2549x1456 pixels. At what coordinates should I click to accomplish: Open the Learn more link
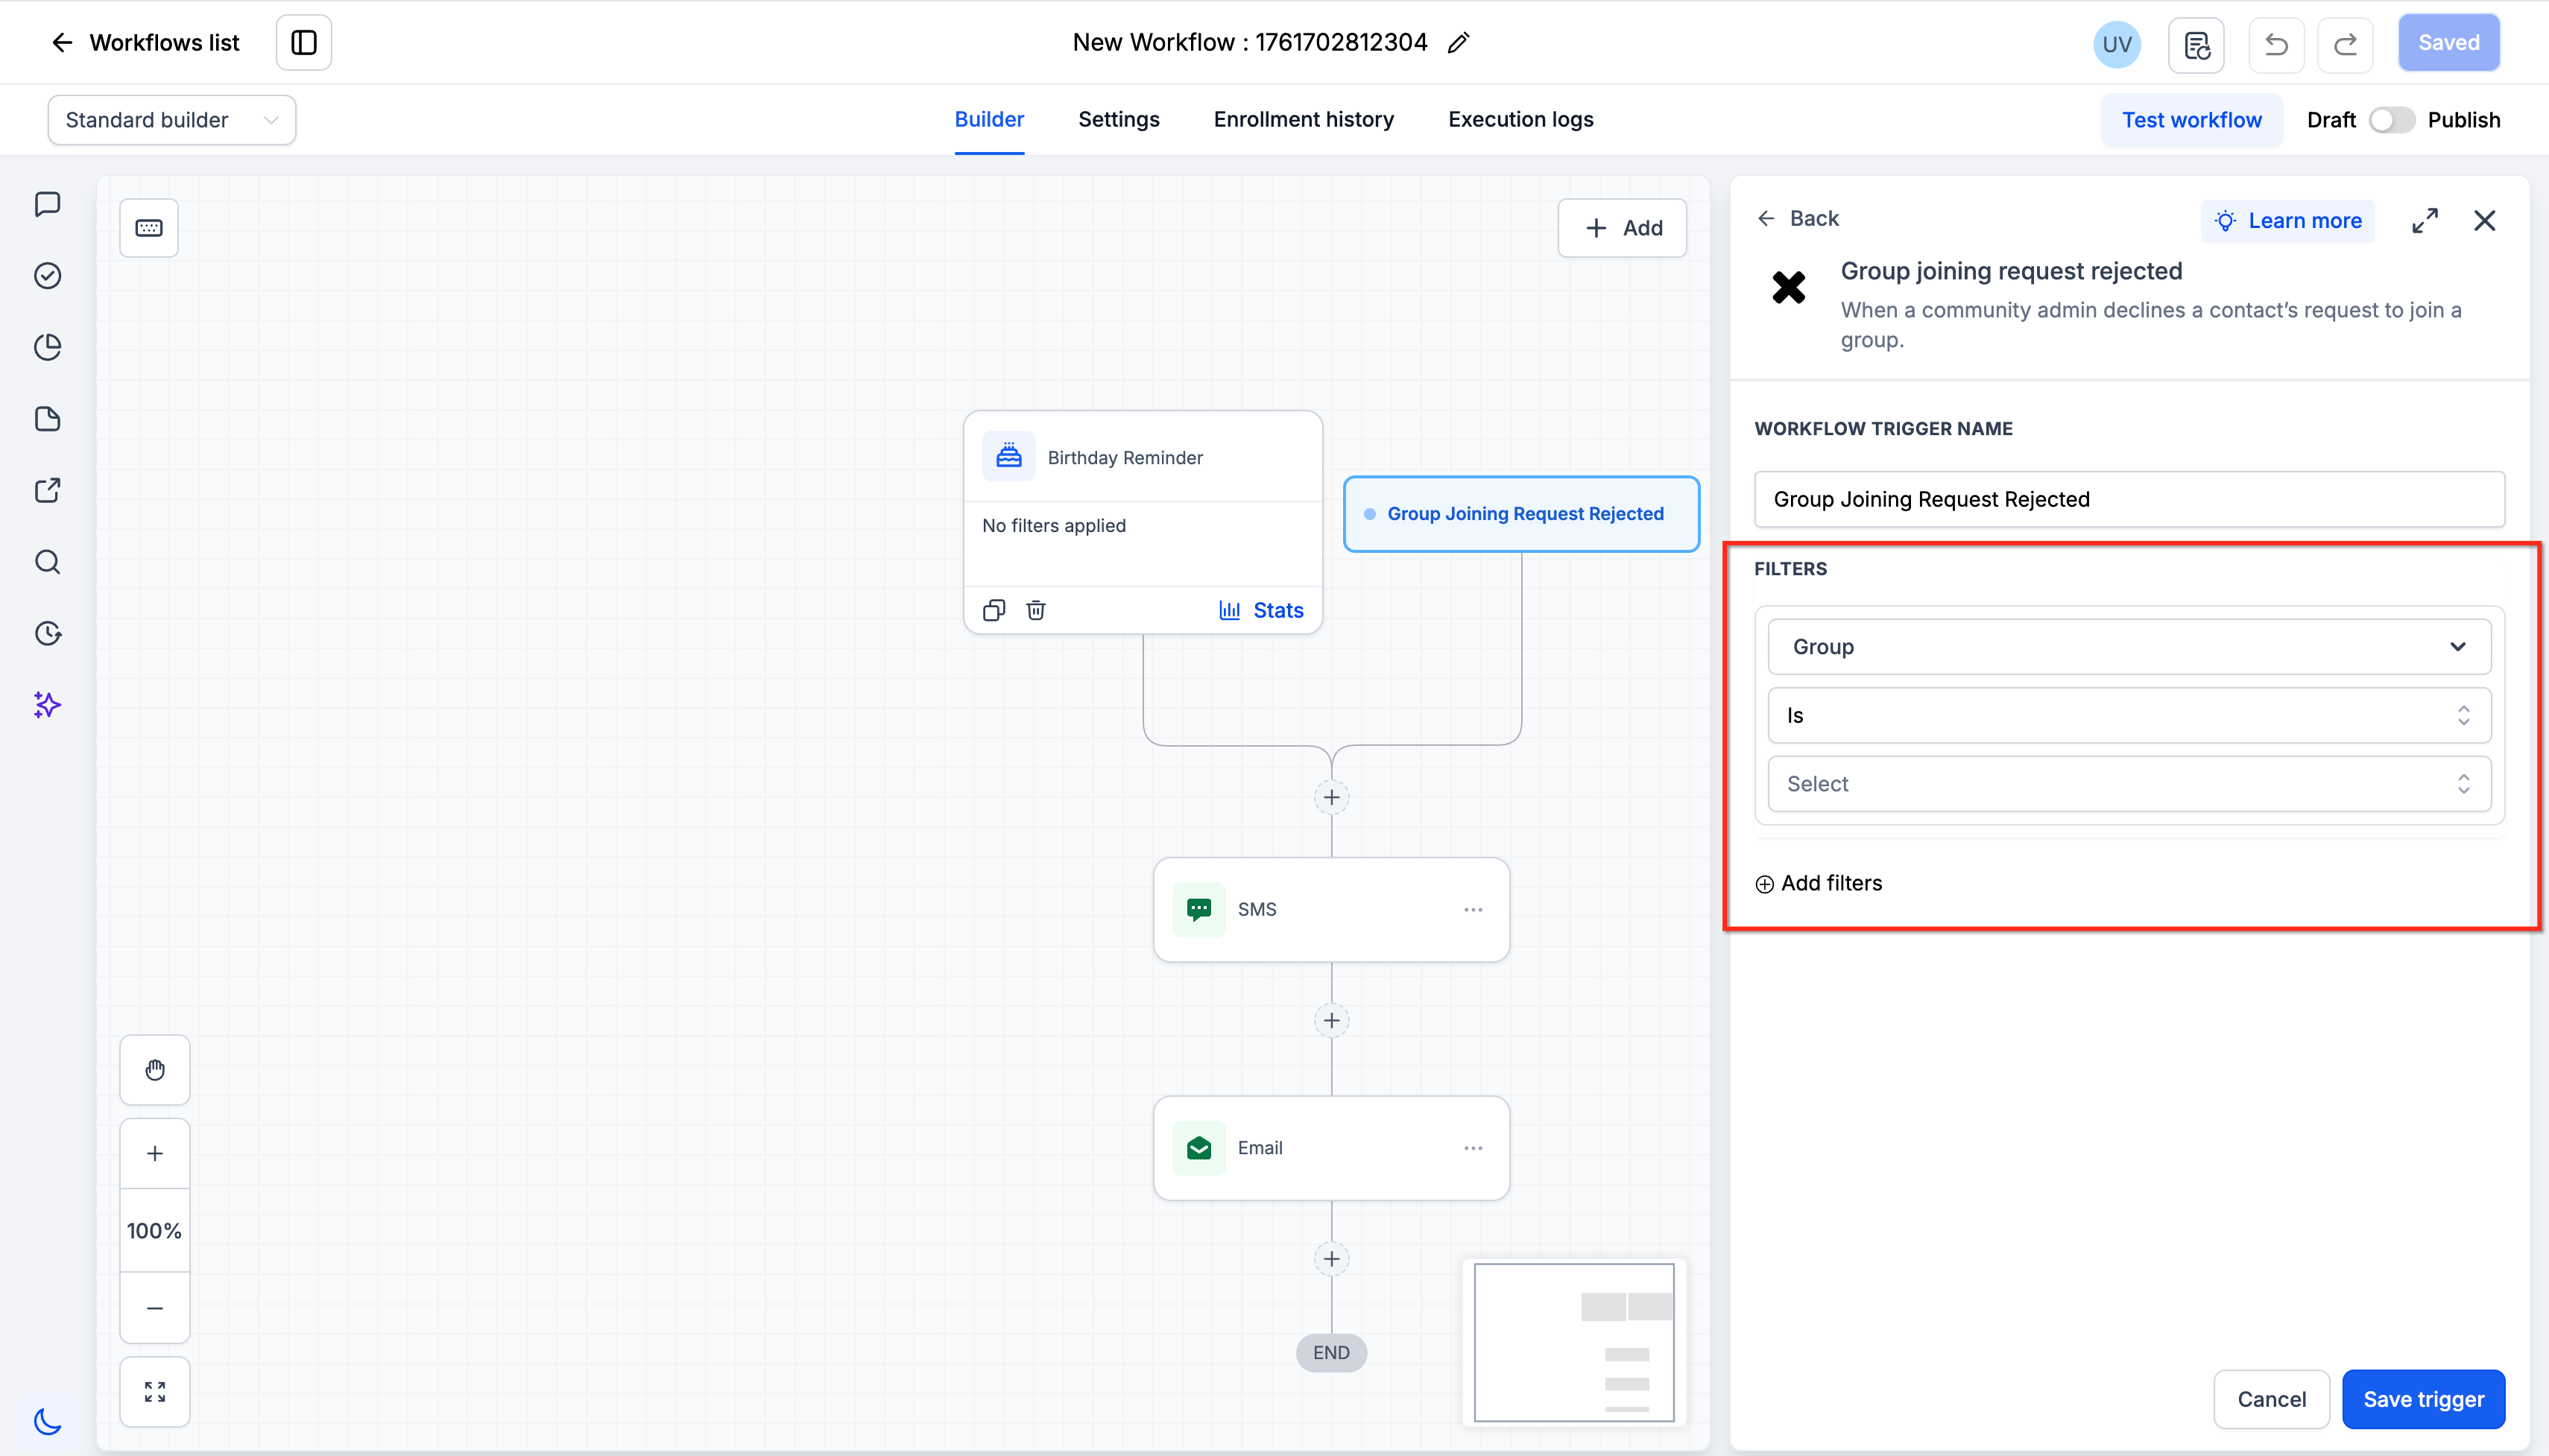(x=2288, y=221)
